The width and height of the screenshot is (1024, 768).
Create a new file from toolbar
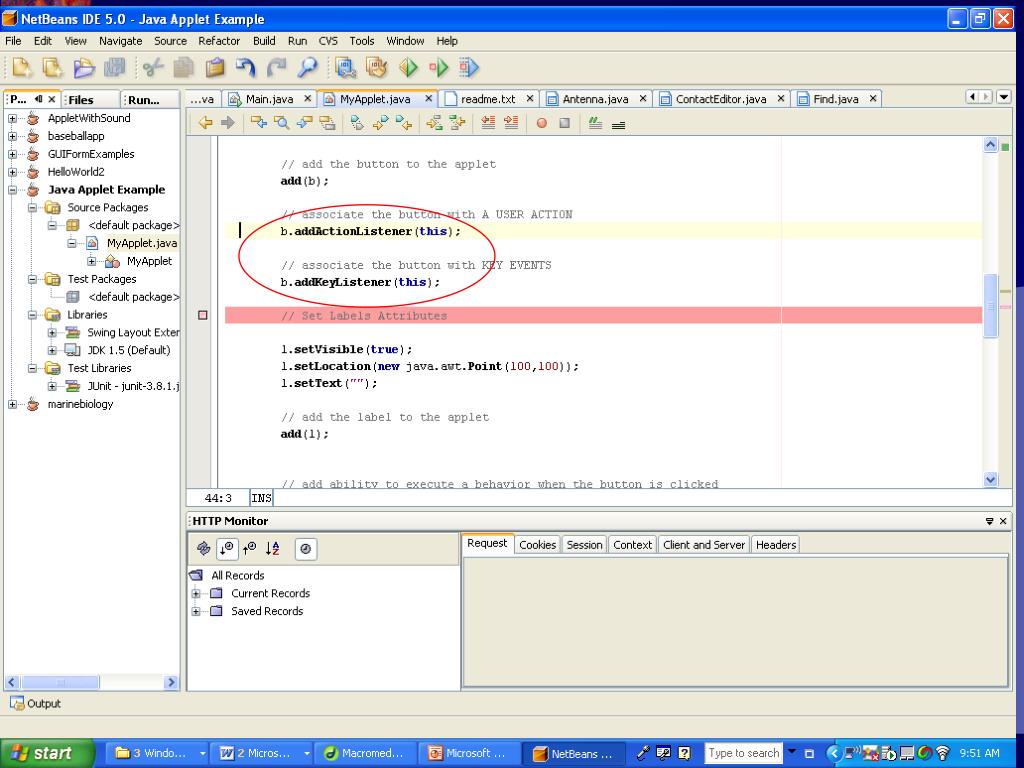[22, 67]
